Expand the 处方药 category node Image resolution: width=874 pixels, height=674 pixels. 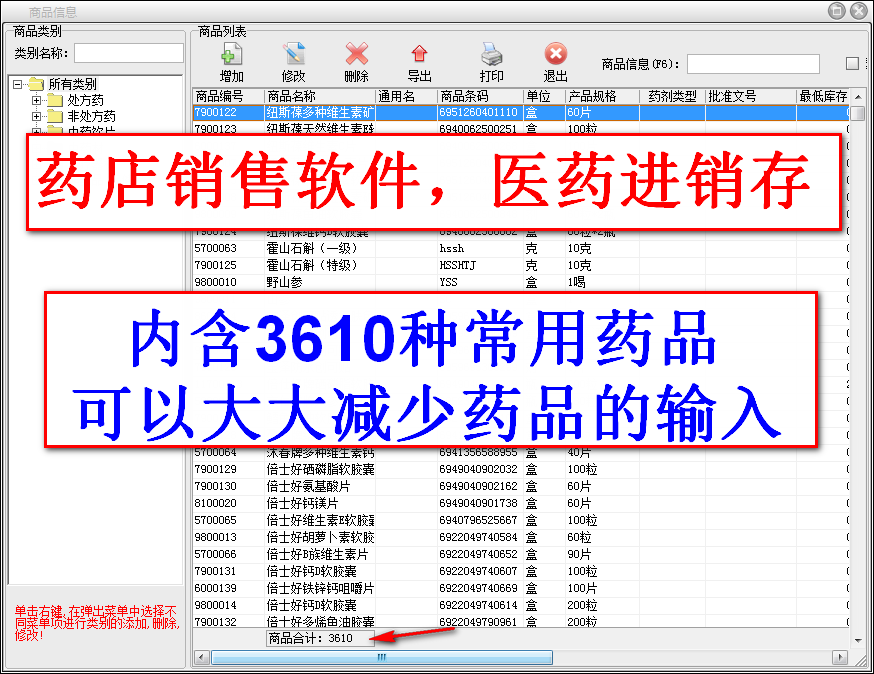click(x=37, y=100)
